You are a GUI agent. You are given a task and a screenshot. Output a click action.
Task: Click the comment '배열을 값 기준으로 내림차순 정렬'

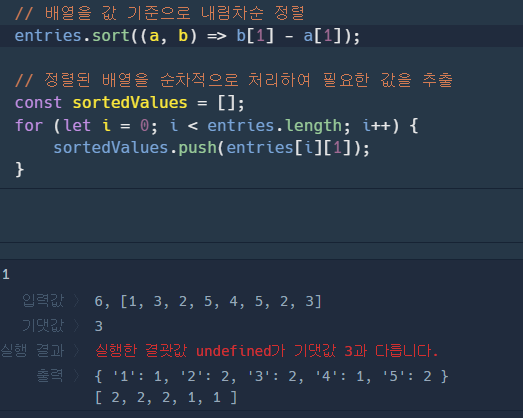(x=159, y=13)
